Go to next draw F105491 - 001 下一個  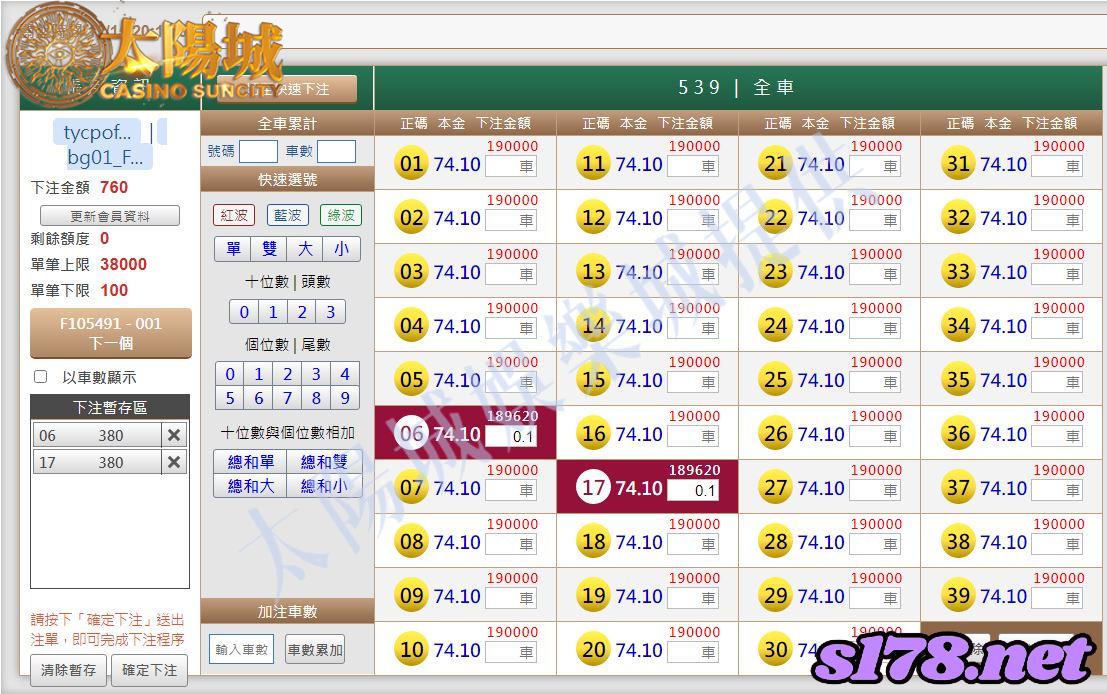[111, 333]
